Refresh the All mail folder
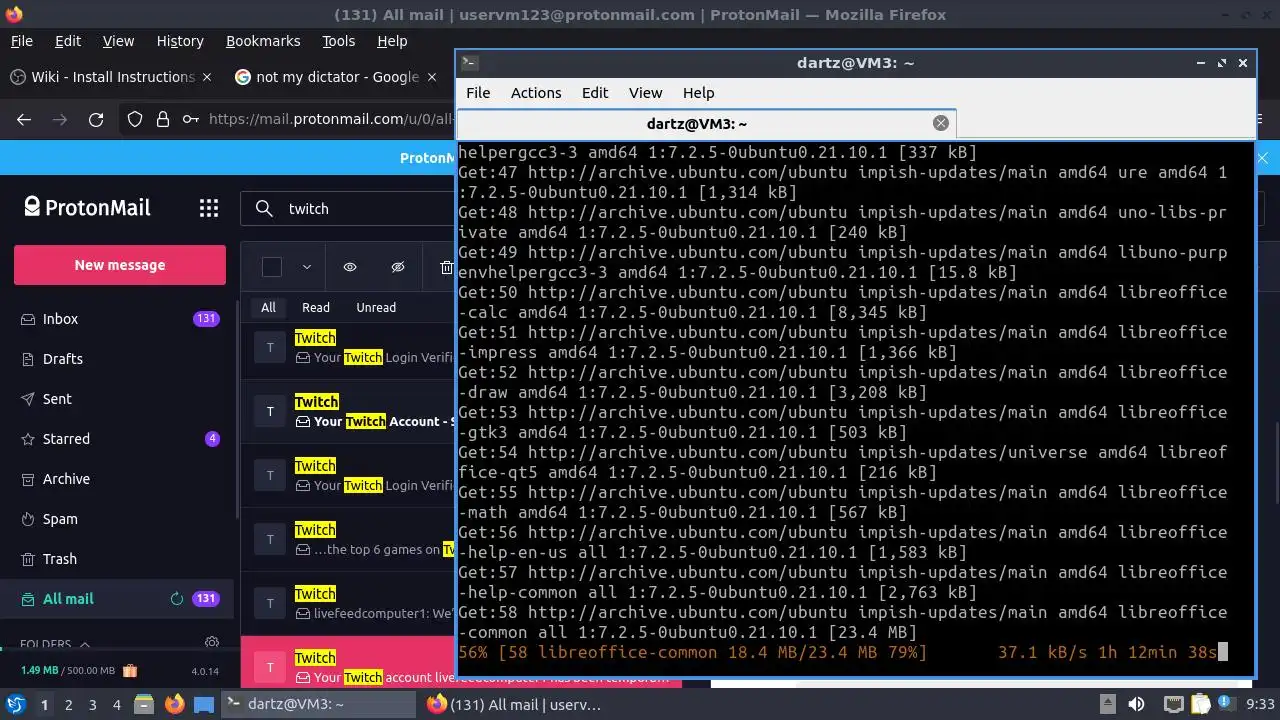Screen dimensions: 1280x720 (x=177, y=599)
